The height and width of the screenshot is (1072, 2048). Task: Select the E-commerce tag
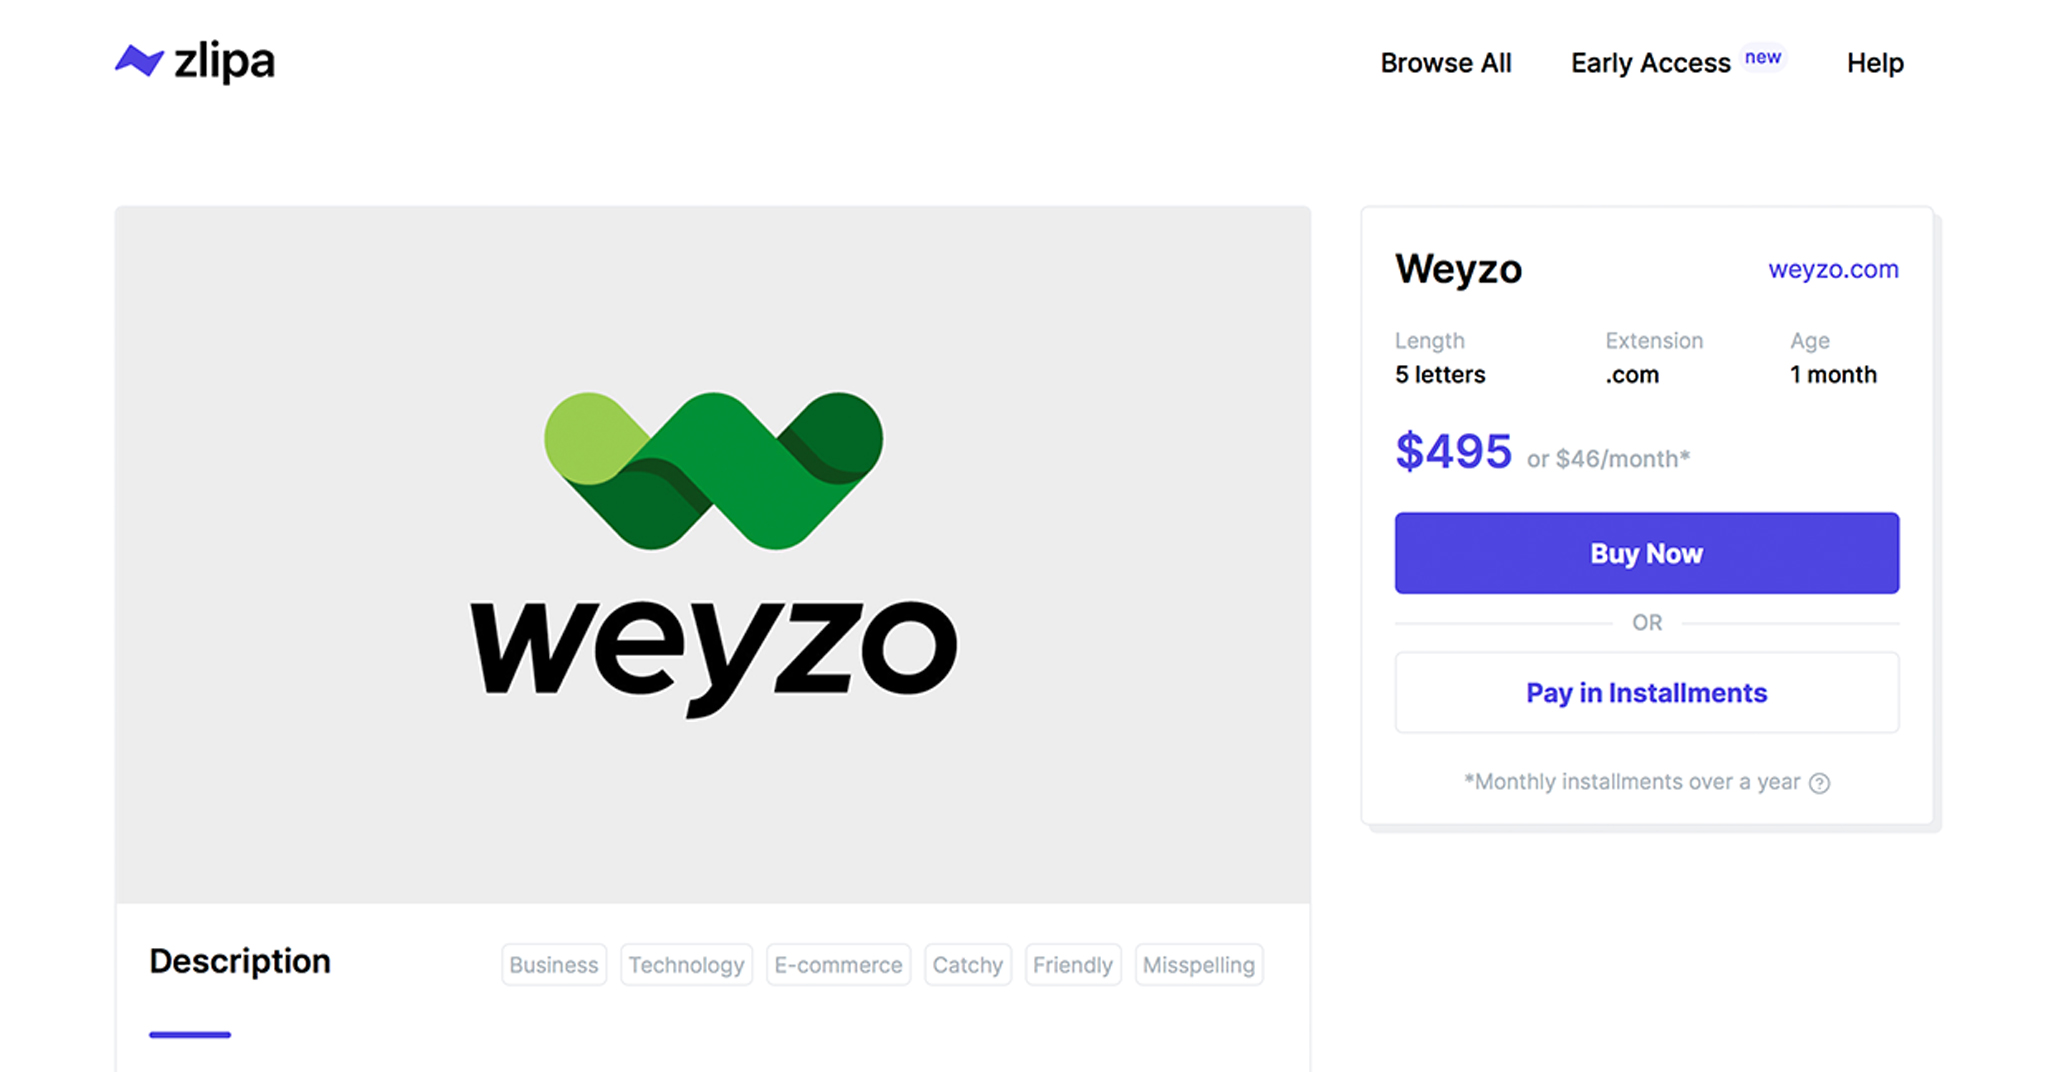click(x=838, y=965)
